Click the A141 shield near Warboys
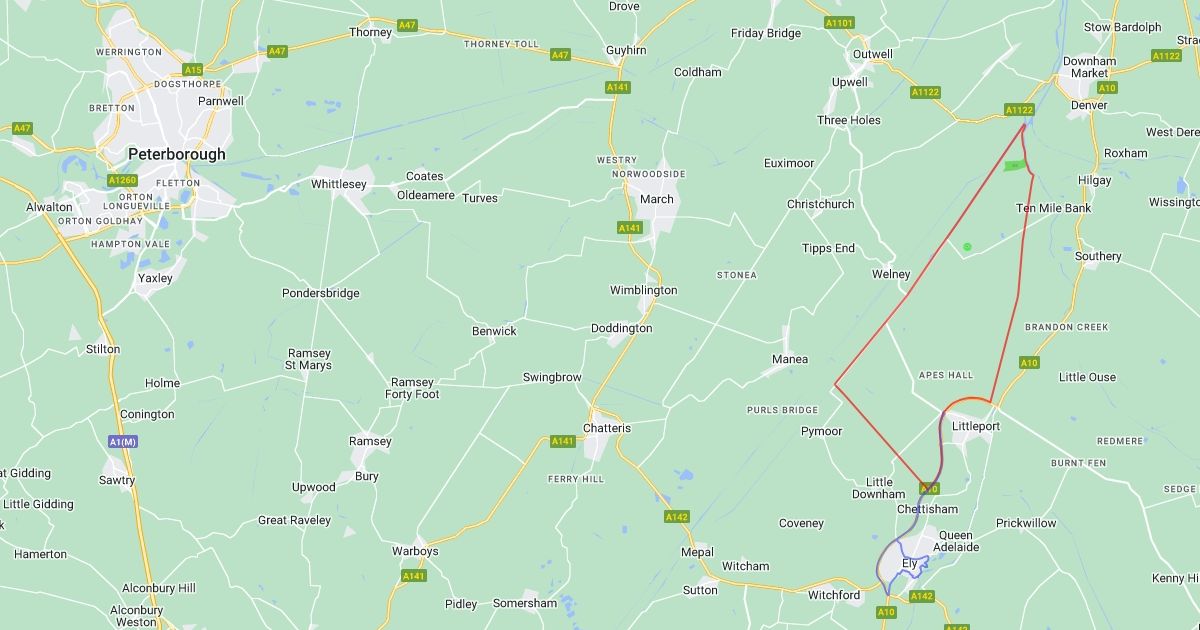The height and width of the screenshot is (630, 1200). pyautogui.click(x=413, y=576)
